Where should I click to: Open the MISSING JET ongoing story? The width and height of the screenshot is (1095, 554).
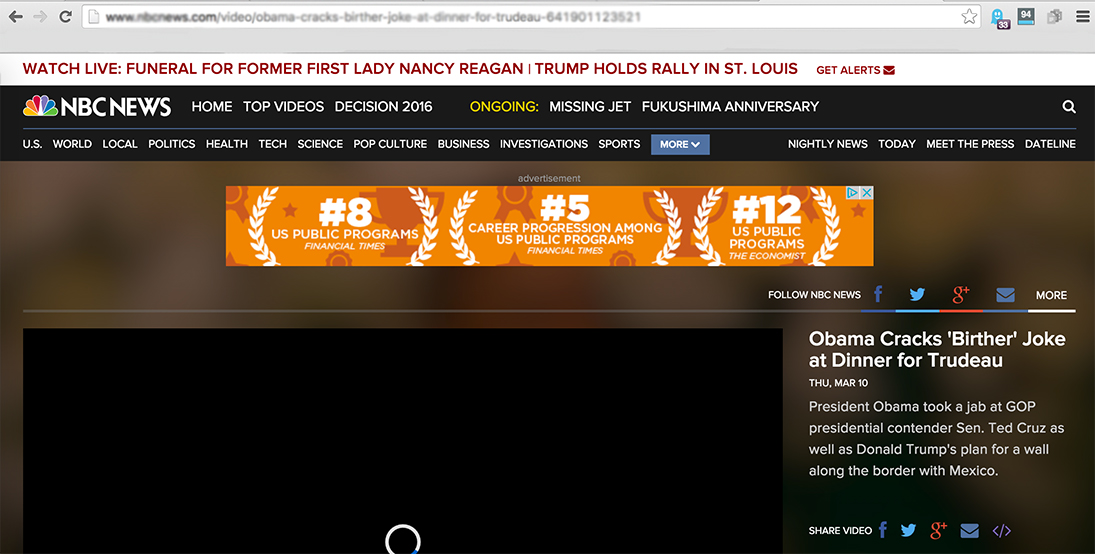pos(590,106)
